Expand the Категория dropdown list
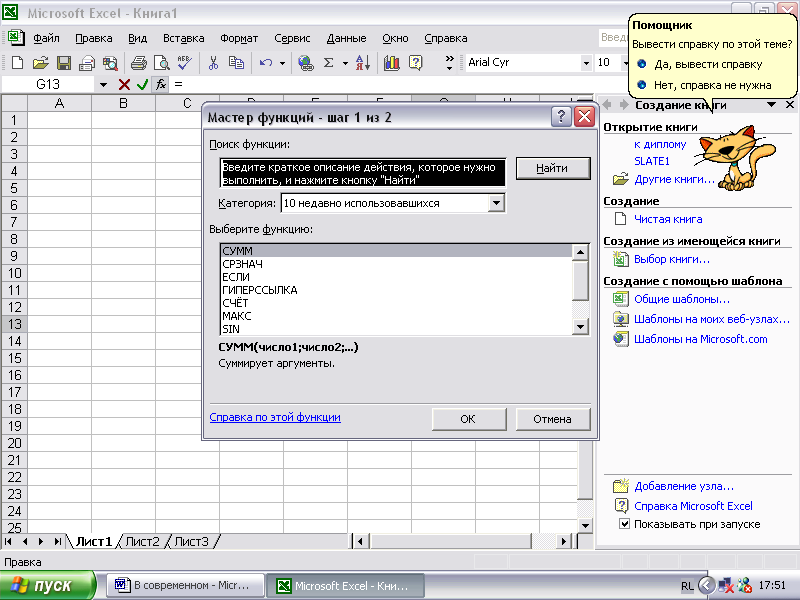 (496, 203)
